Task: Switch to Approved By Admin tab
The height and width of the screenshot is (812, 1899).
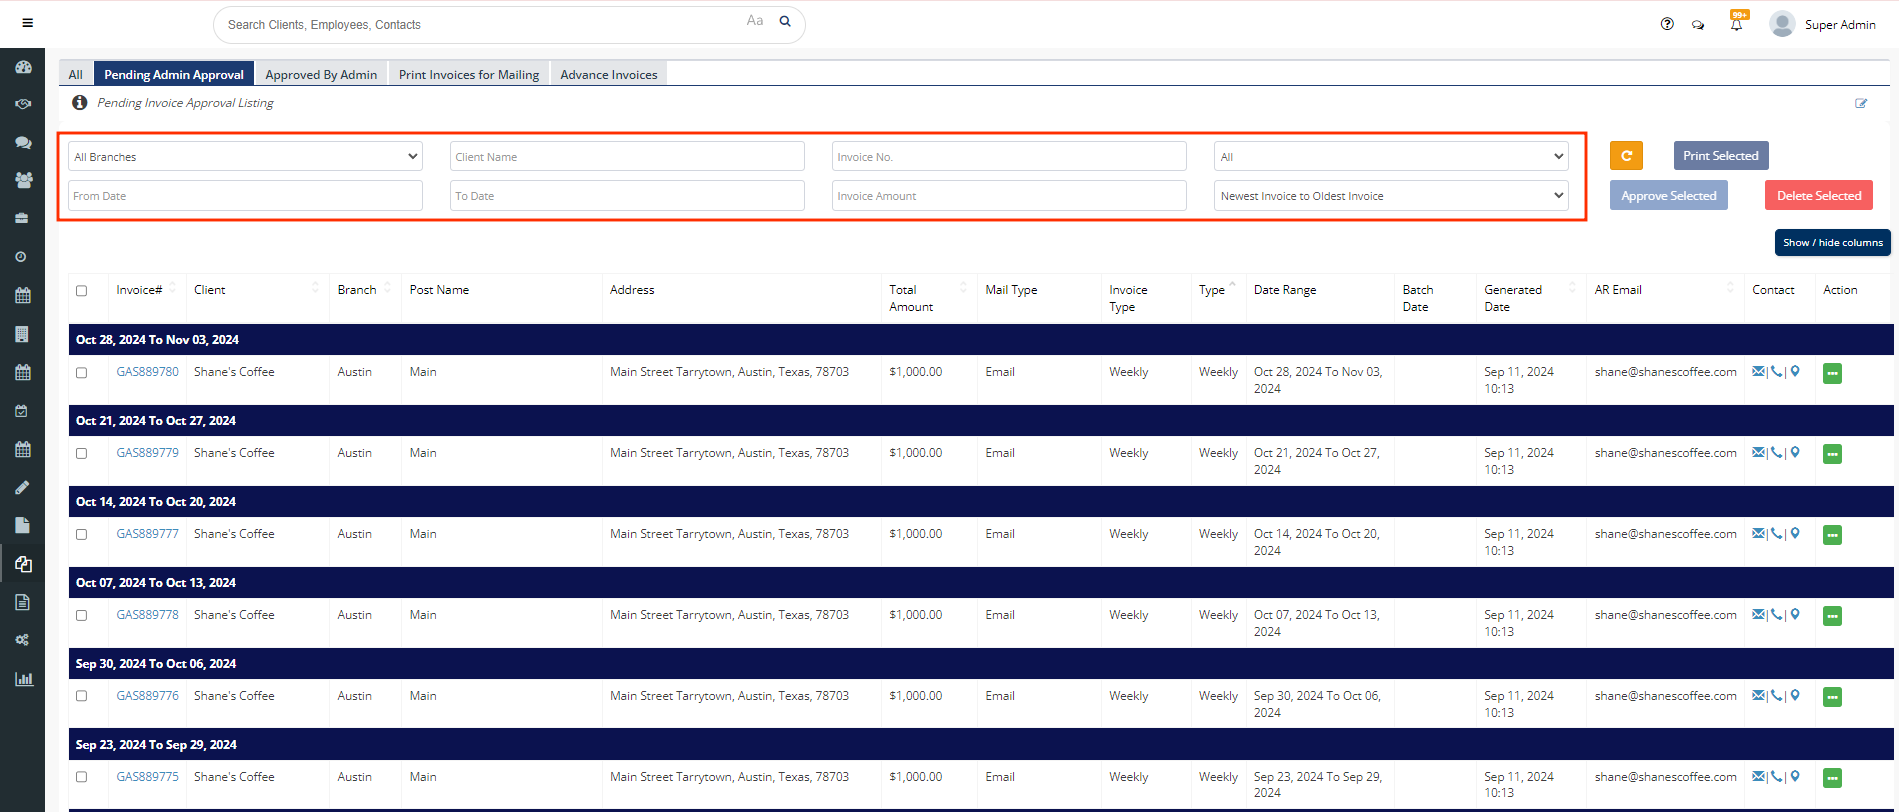Action: click(x=321, y=75)
